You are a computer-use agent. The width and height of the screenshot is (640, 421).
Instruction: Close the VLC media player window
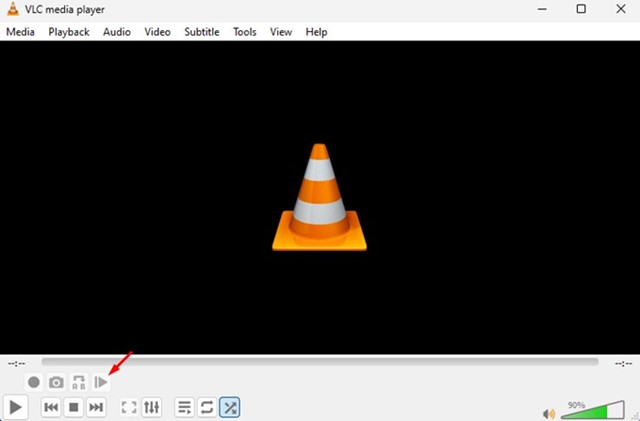(621, 9)
